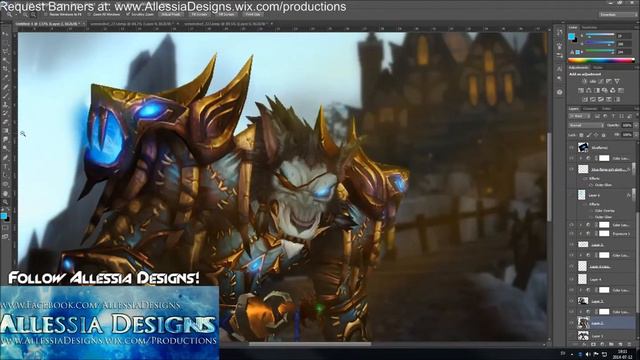Open the Color panel flyout menu
The height and width of the screenshot is (360, 640).
tap(635, 28)
